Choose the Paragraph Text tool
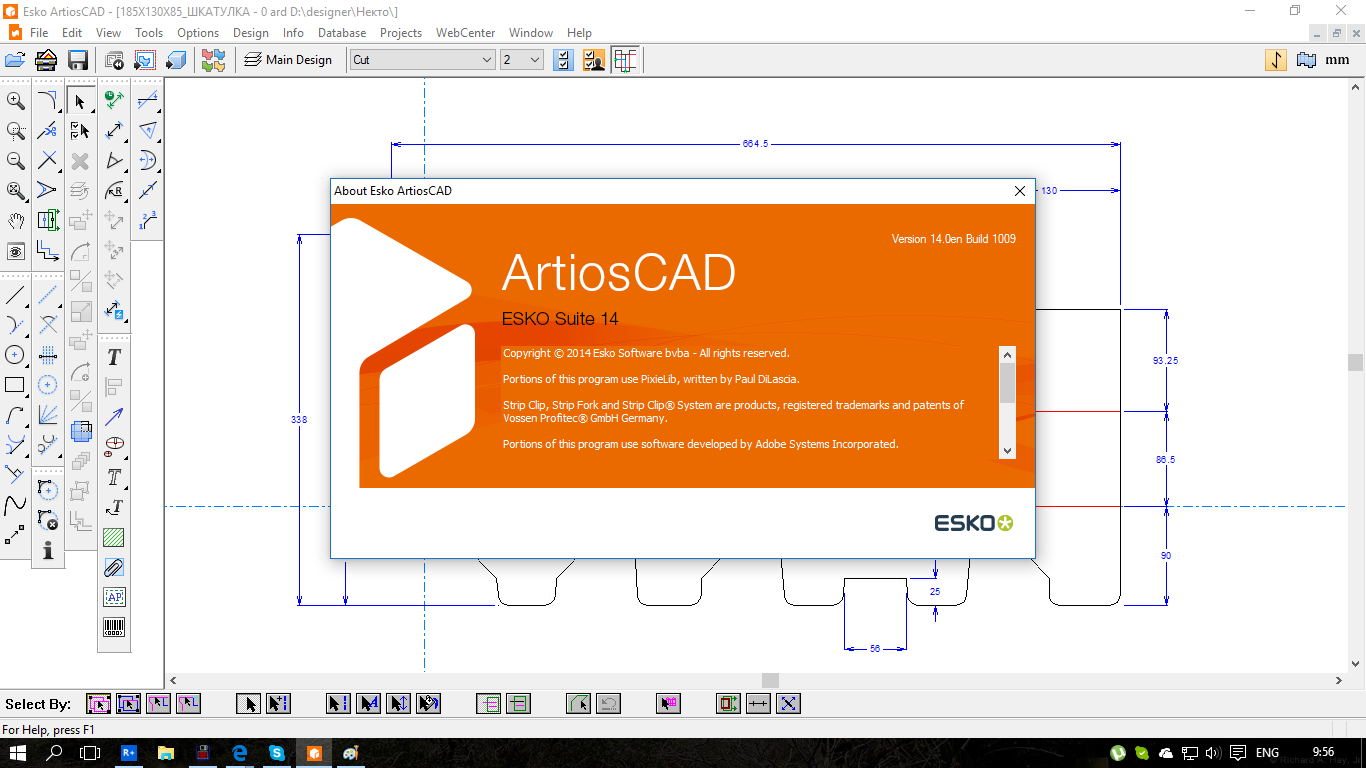The width and height of the screenshot is (1366, 768). point(114,477)
